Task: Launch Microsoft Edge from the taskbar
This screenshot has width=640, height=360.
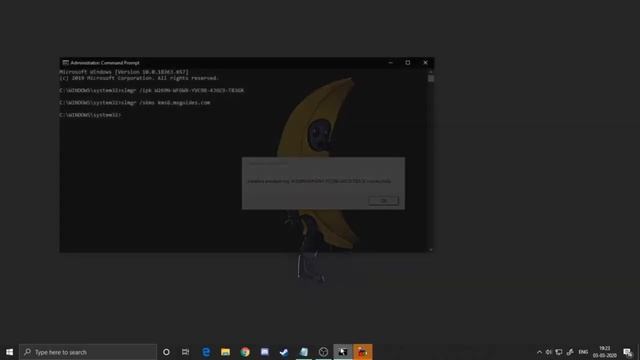Action: coord(206,352)
